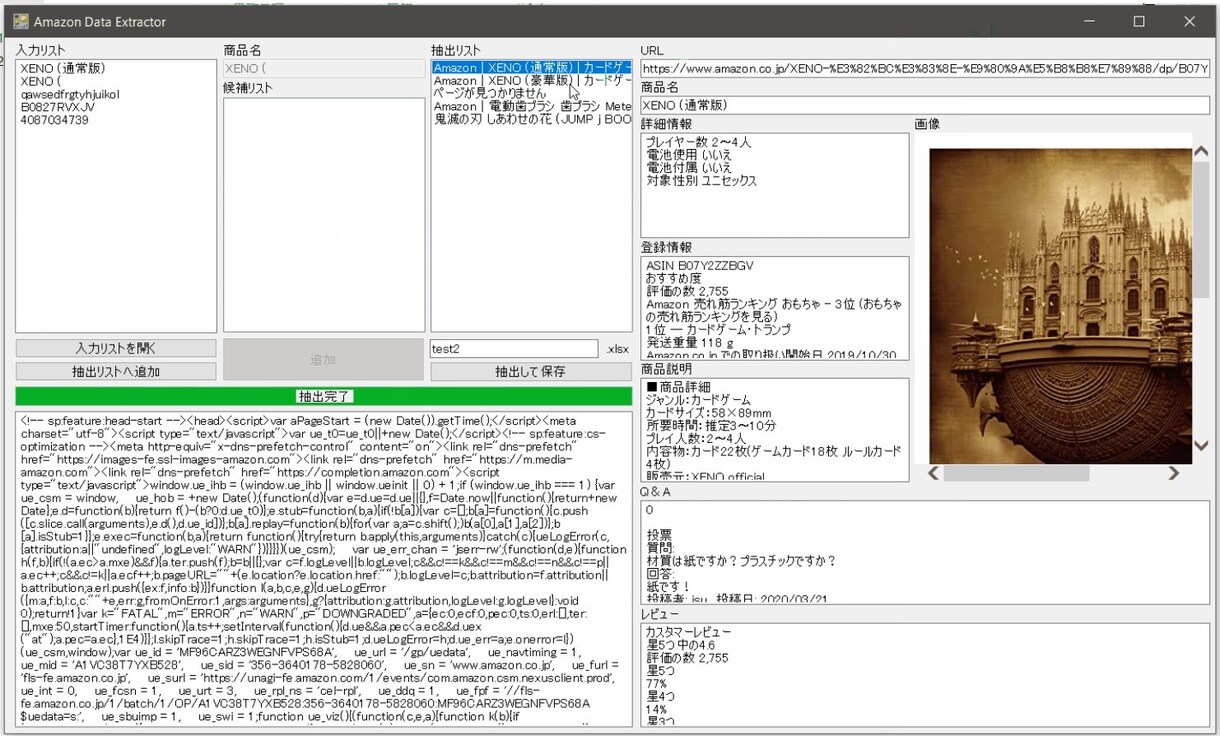Image resolution: width=1220 pixels, height=745 pixels.
Task: Click the image panel's left arrow
Action: pos(933,473)
